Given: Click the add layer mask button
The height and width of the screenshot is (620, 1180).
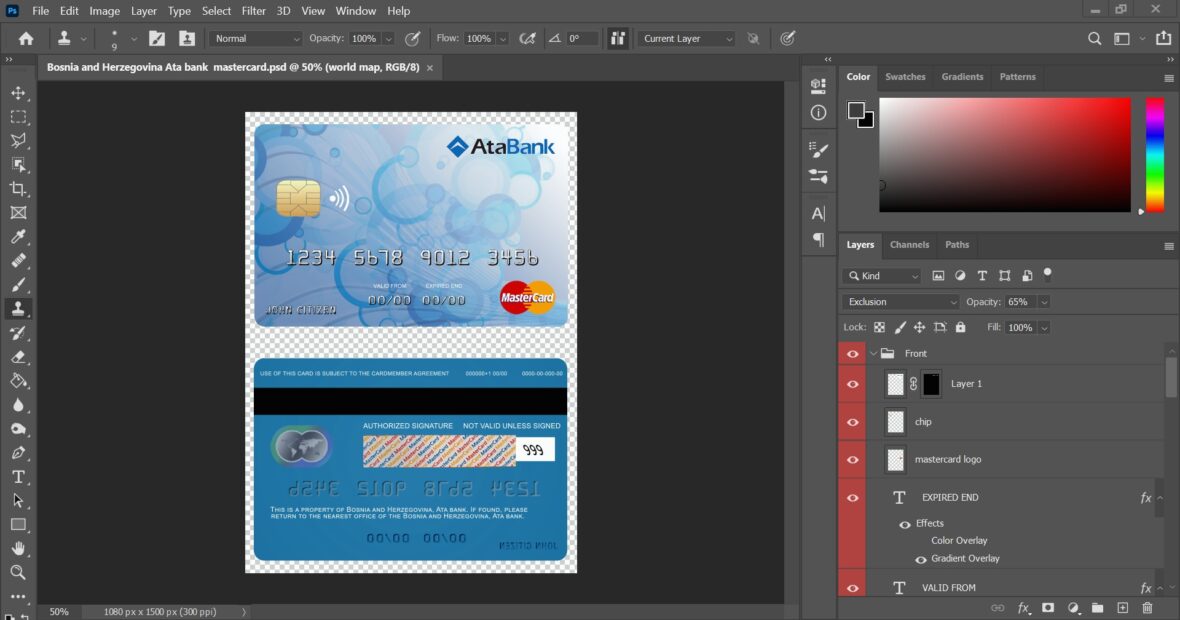Looking at the screenshot, I should pos(1048,608).
